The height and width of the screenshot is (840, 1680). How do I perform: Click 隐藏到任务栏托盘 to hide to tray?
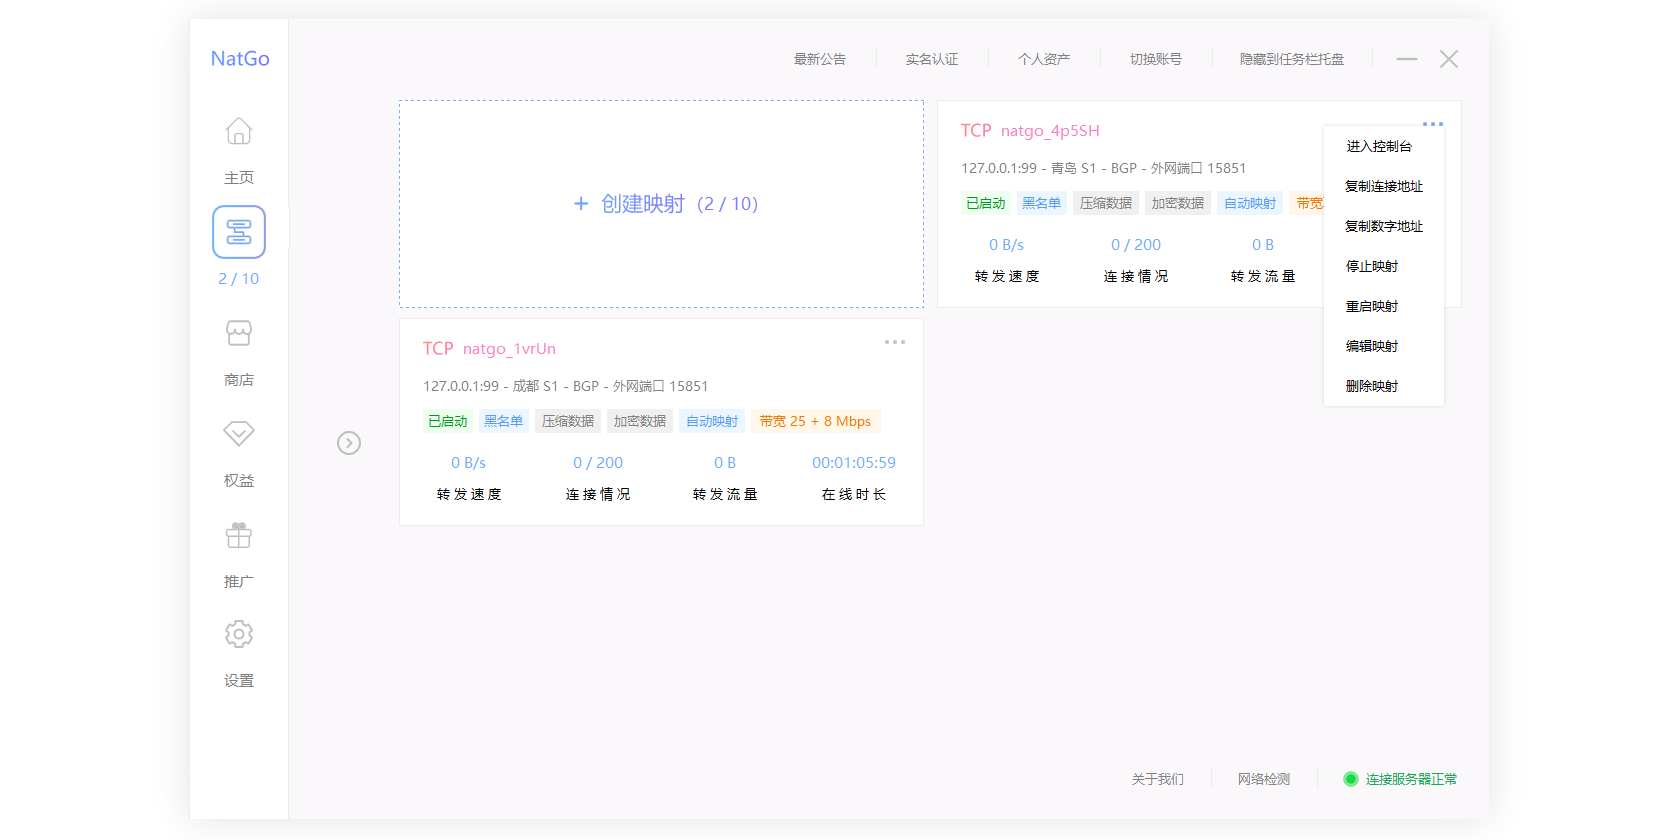pyautogui.click(x=1291, y=60)
